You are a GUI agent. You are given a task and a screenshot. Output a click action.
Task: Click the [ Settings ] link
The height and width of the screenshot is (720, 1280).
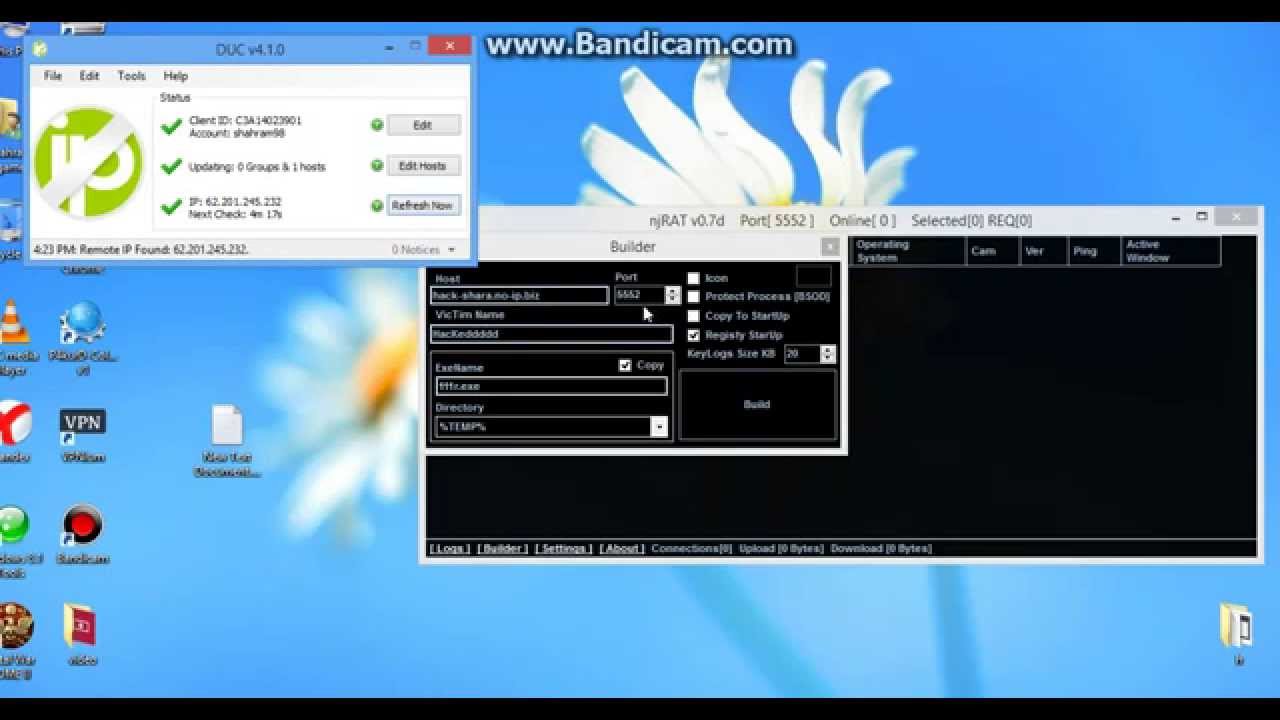pyautogui.click(x=563, y=549)
